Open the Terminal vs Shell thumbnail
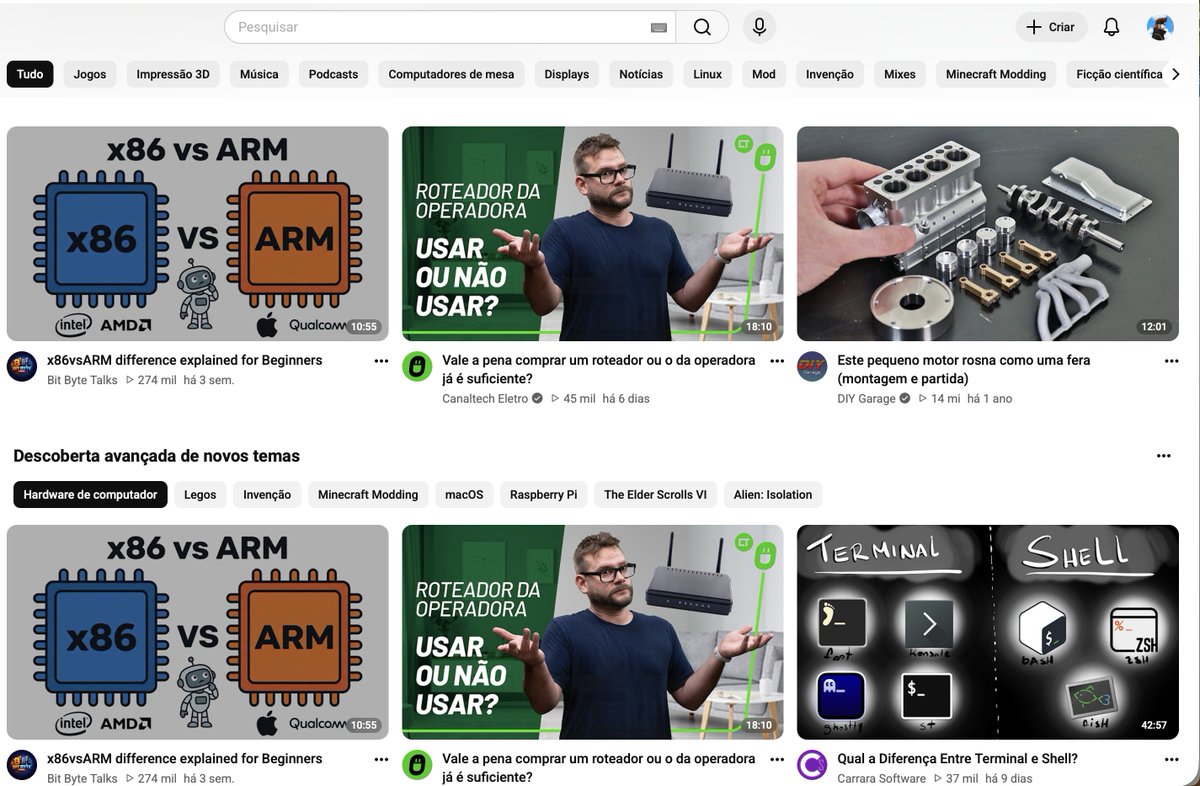The height and width of the screenshot is (786, 1200). coord(988,632)
